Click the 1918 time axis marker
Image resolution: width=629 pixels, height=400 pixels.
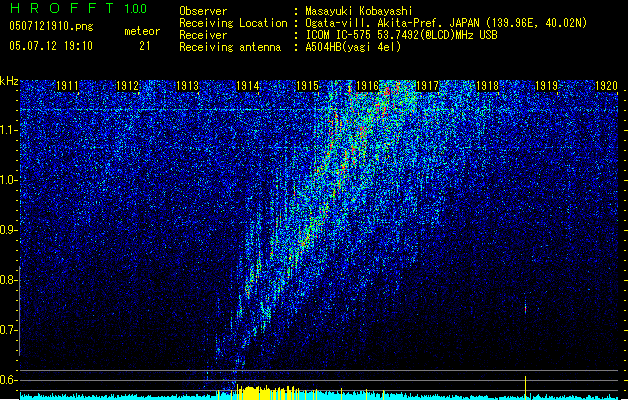(x=487, y=86)
